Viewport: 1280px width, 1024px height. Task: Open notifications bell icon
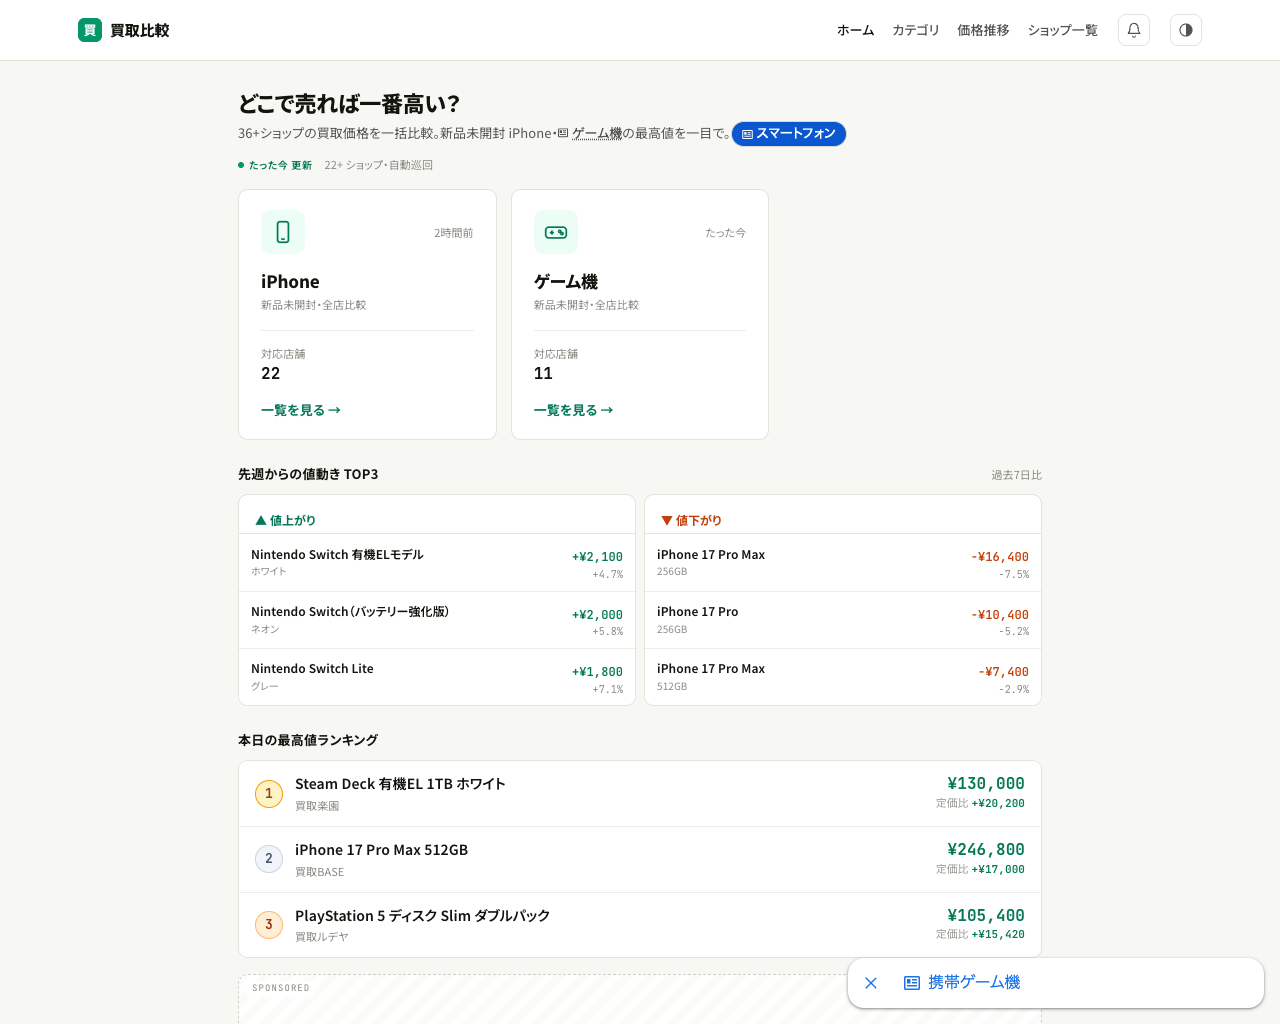tap(1134, 30)
